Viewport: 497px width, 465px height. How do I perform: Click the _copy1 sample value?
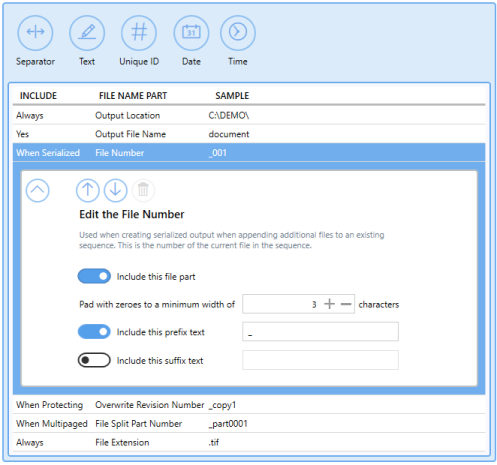coord(222,405)
